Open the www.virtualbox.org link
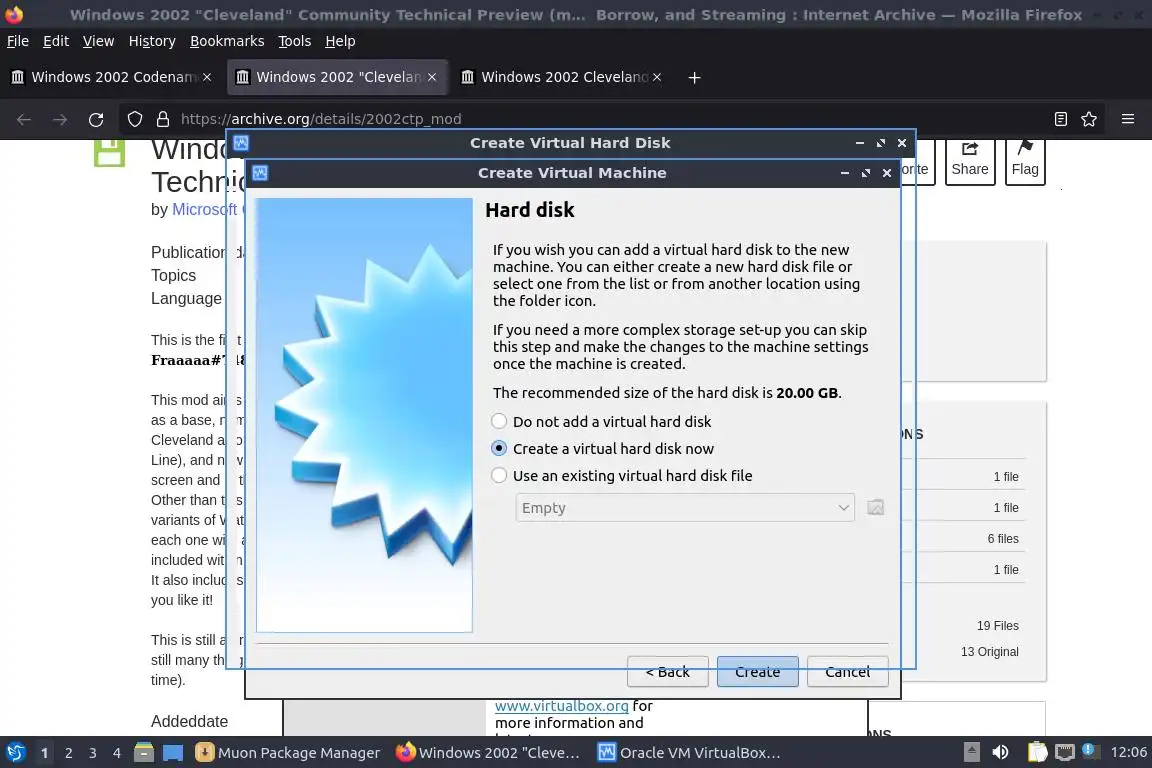This screenshot has width=1152, height=768. 561,706
